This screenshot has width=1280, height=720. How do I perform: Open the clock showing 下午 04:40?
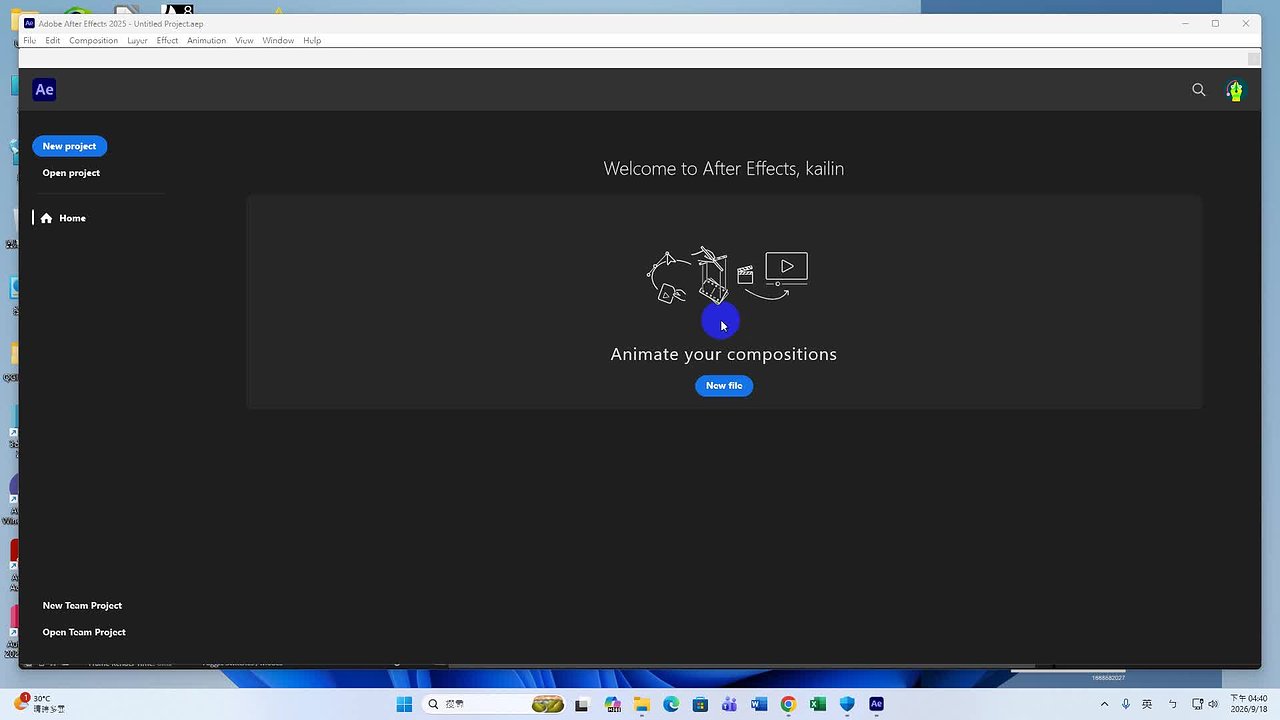1249,703
